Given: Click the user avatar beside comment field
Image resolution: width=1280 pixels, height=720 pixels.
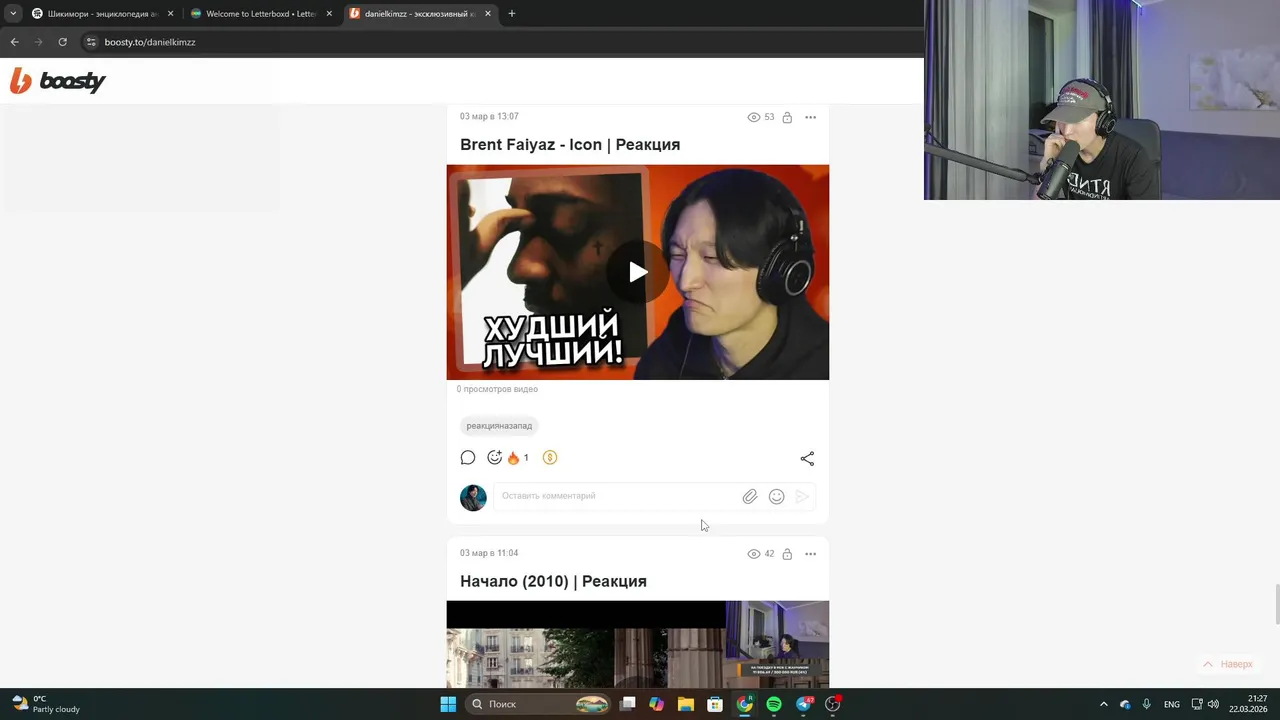Looking at the screenshot, I should 473,497.
